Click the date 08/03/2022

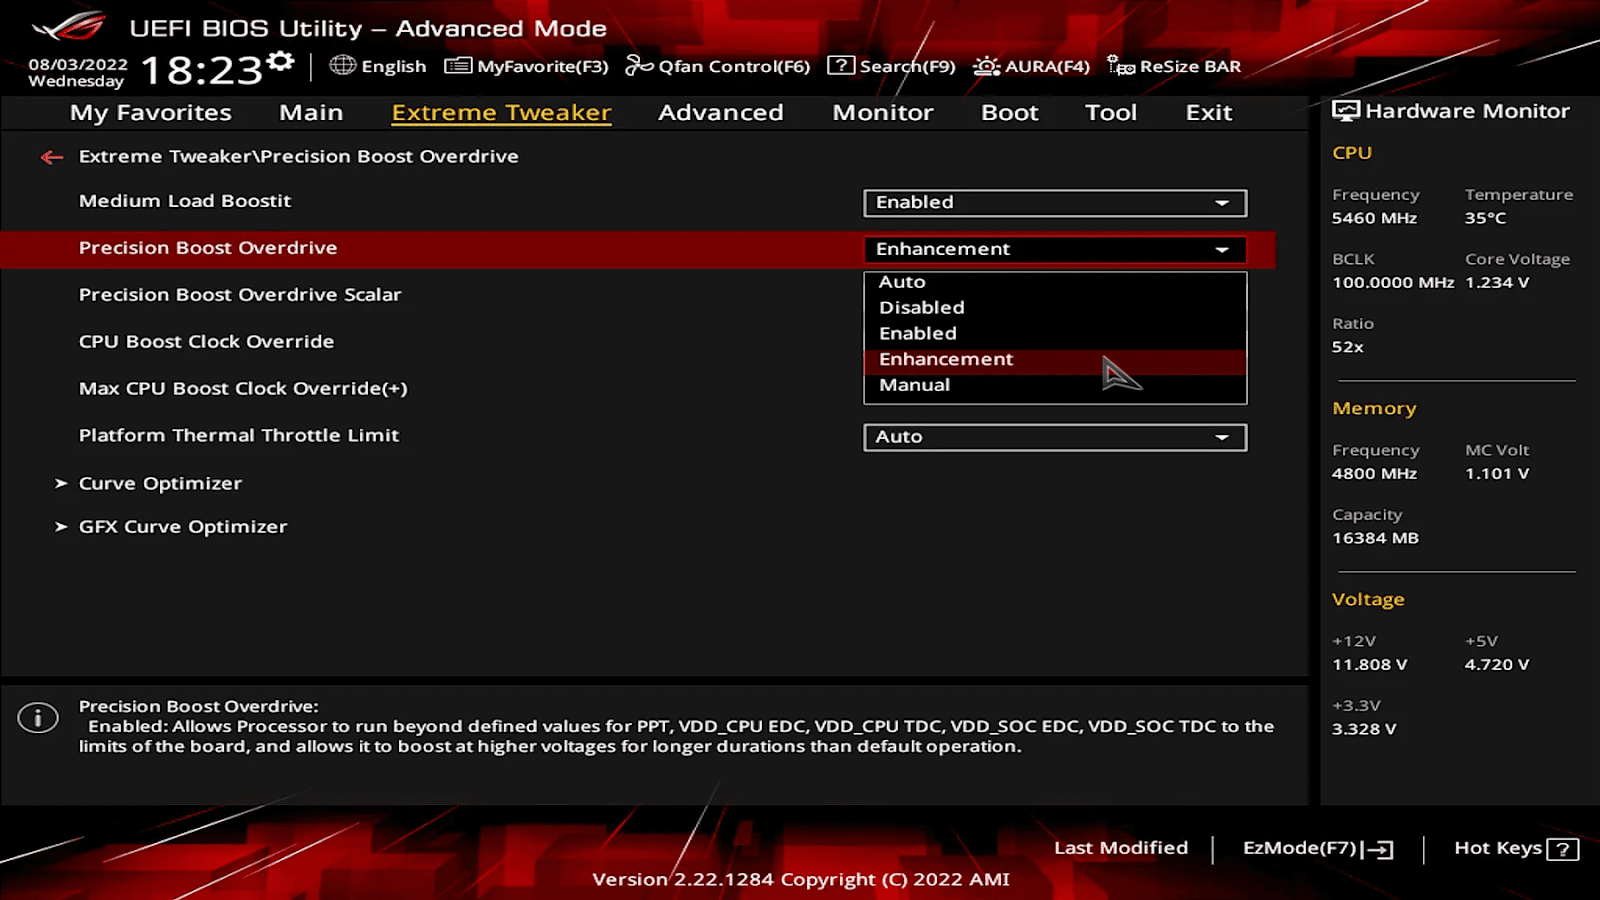click(x=78, y=64)
